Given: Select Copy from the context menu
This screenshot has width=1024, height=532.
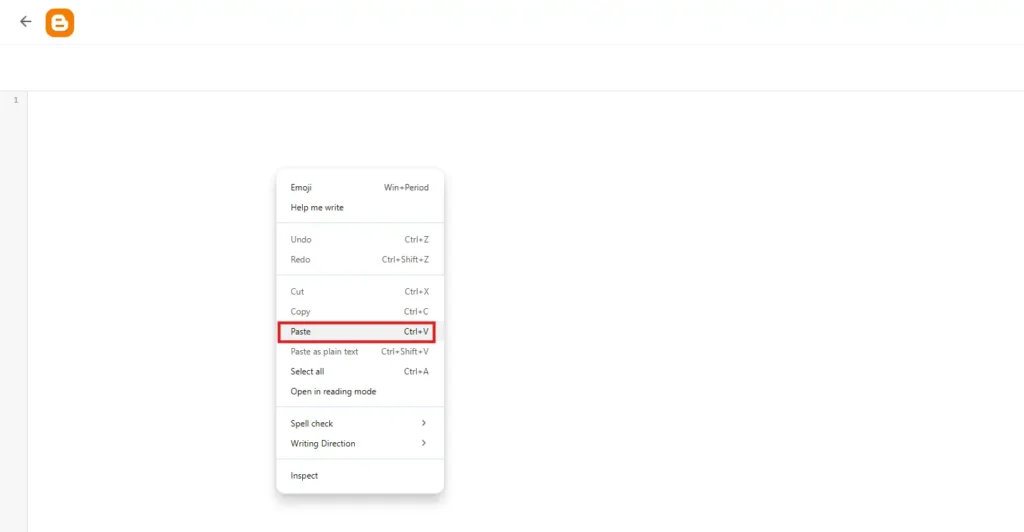Looking at the screenshot, I should [360, 312].
